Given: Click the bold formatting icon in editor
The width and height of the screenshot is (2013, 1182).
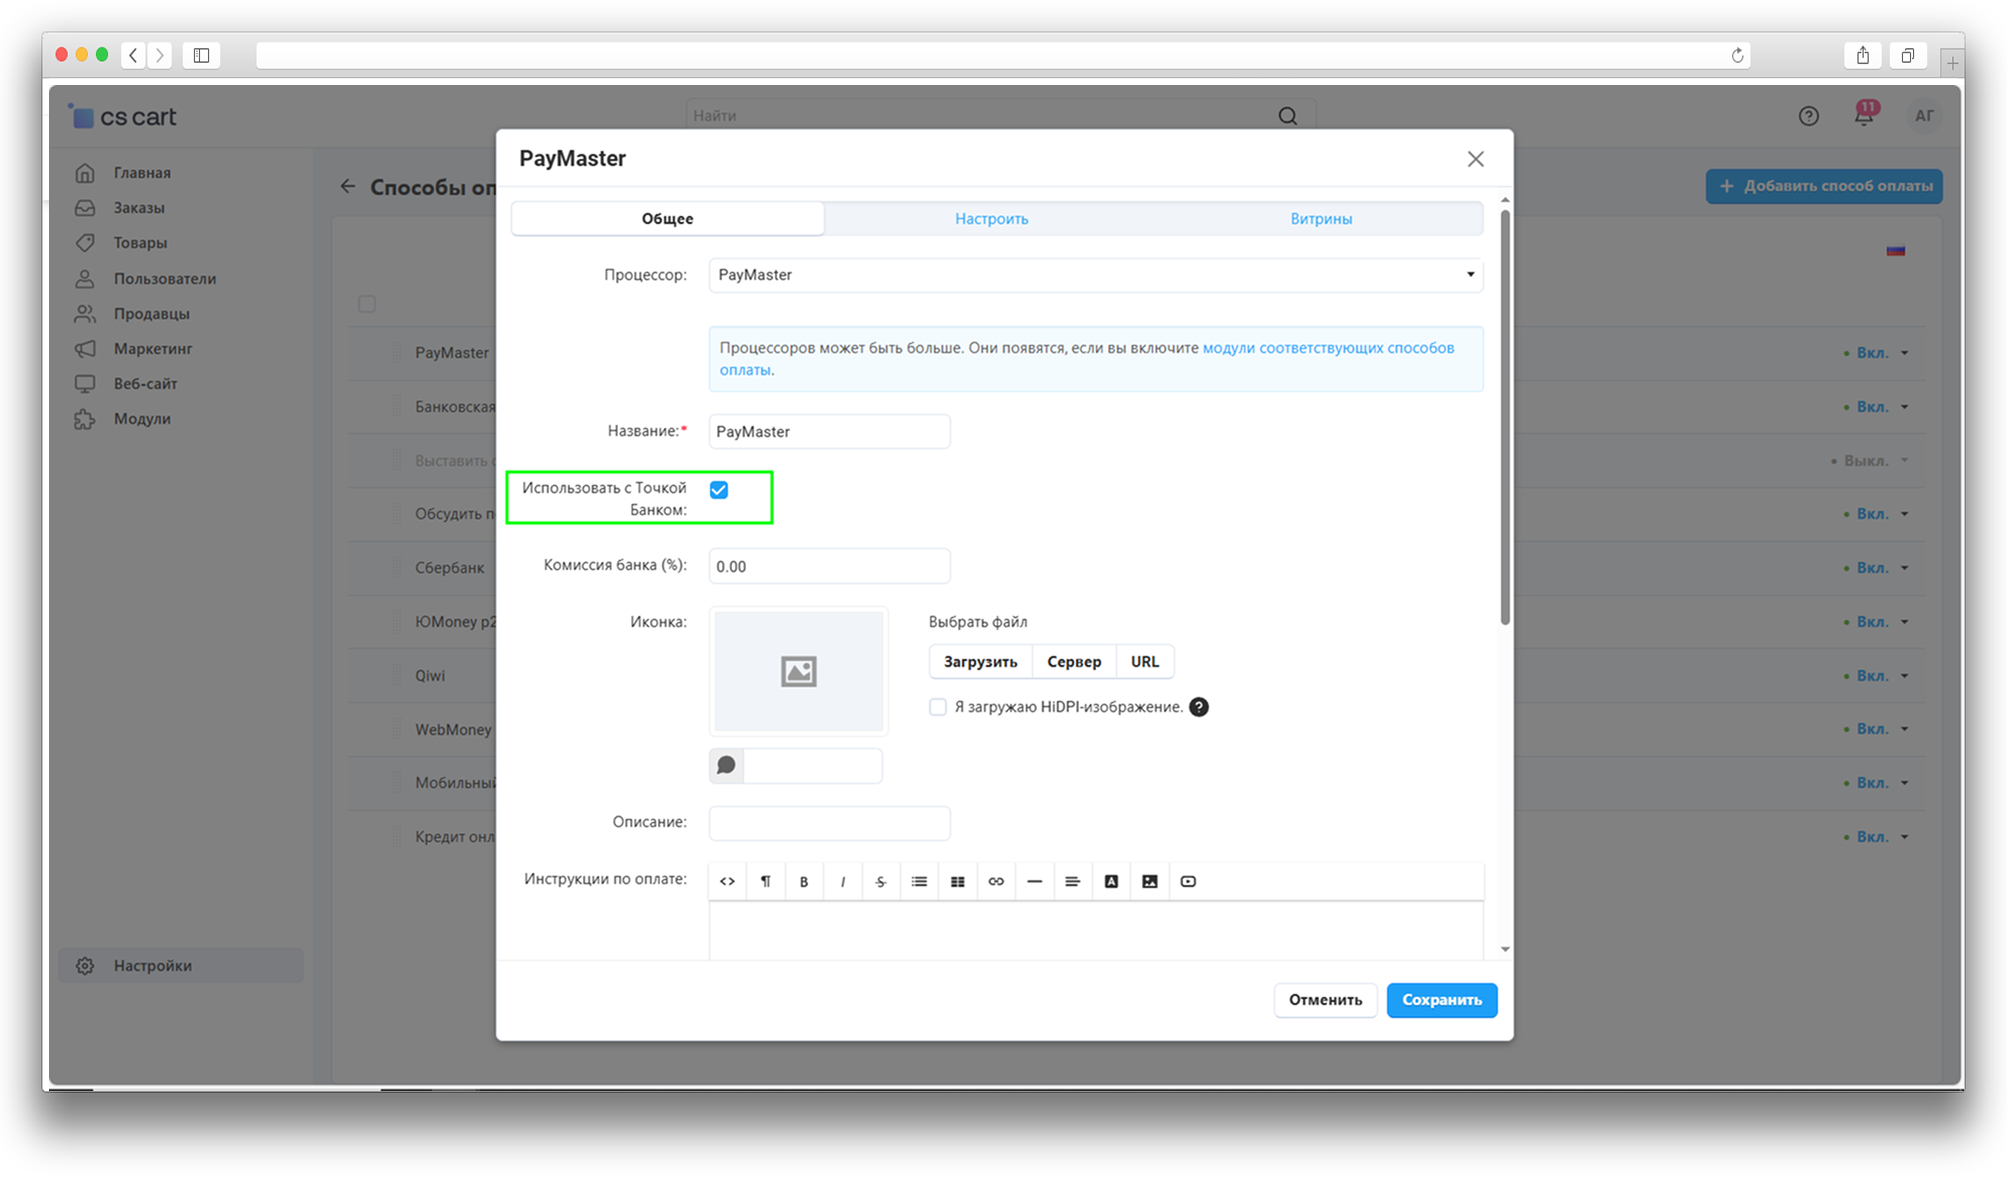Looking at the screenshot, I should click(804, 881).
